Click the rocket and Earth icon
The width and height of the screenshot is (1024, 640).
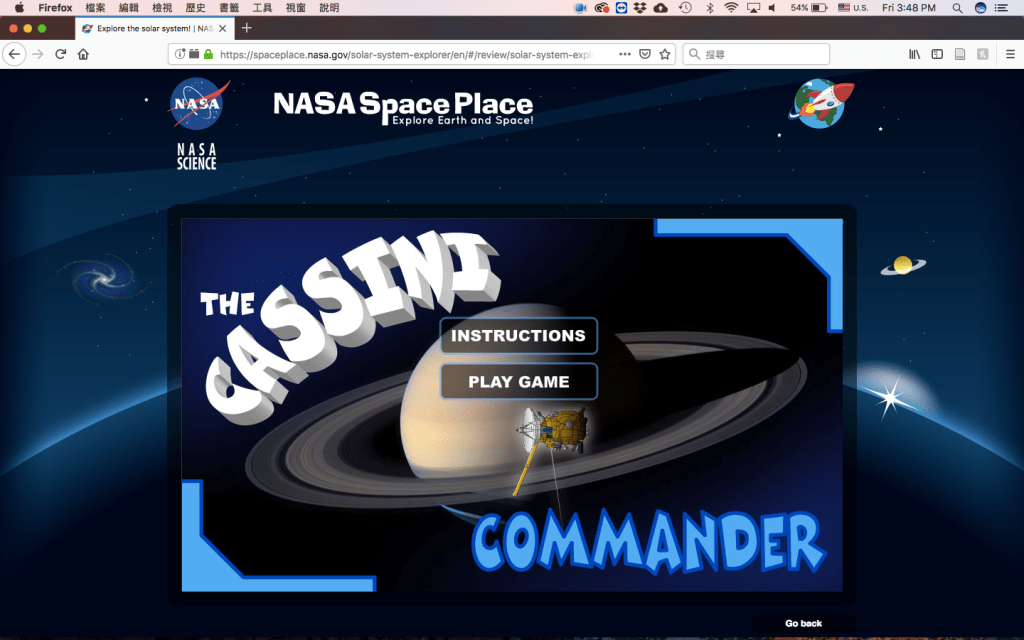[x=823, y=104]
